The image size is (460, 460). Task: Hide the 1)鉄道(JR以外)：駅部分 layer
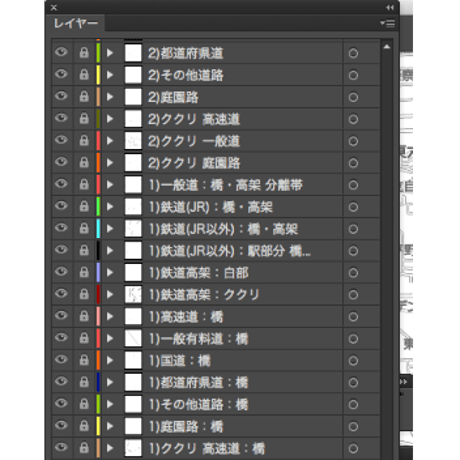pyautogui.click(x=61, y=250)
